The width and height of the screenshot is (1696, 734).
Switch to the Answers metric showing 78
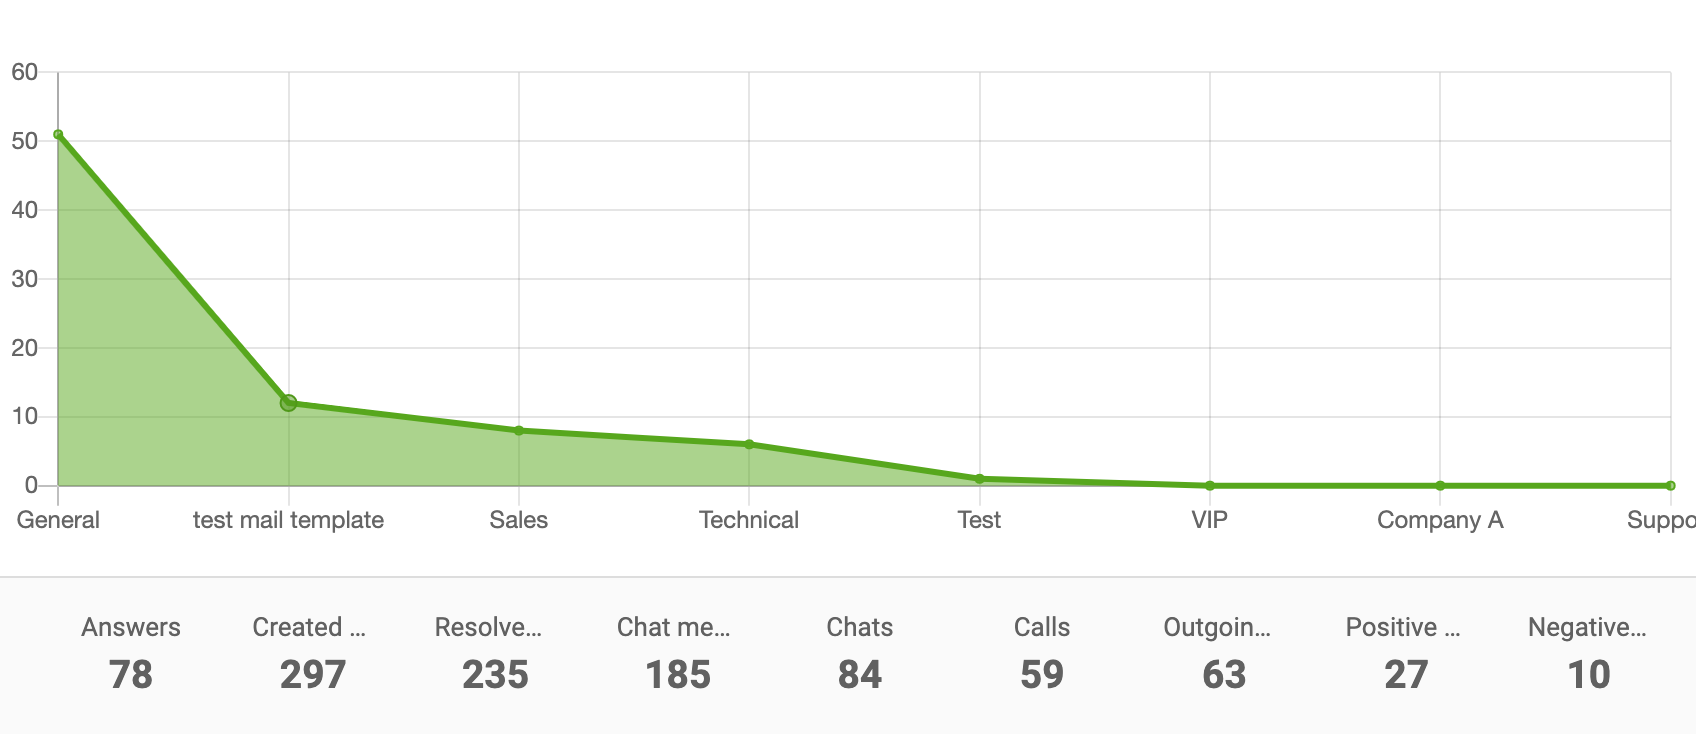pyautogui.click(x=131, y=654)
